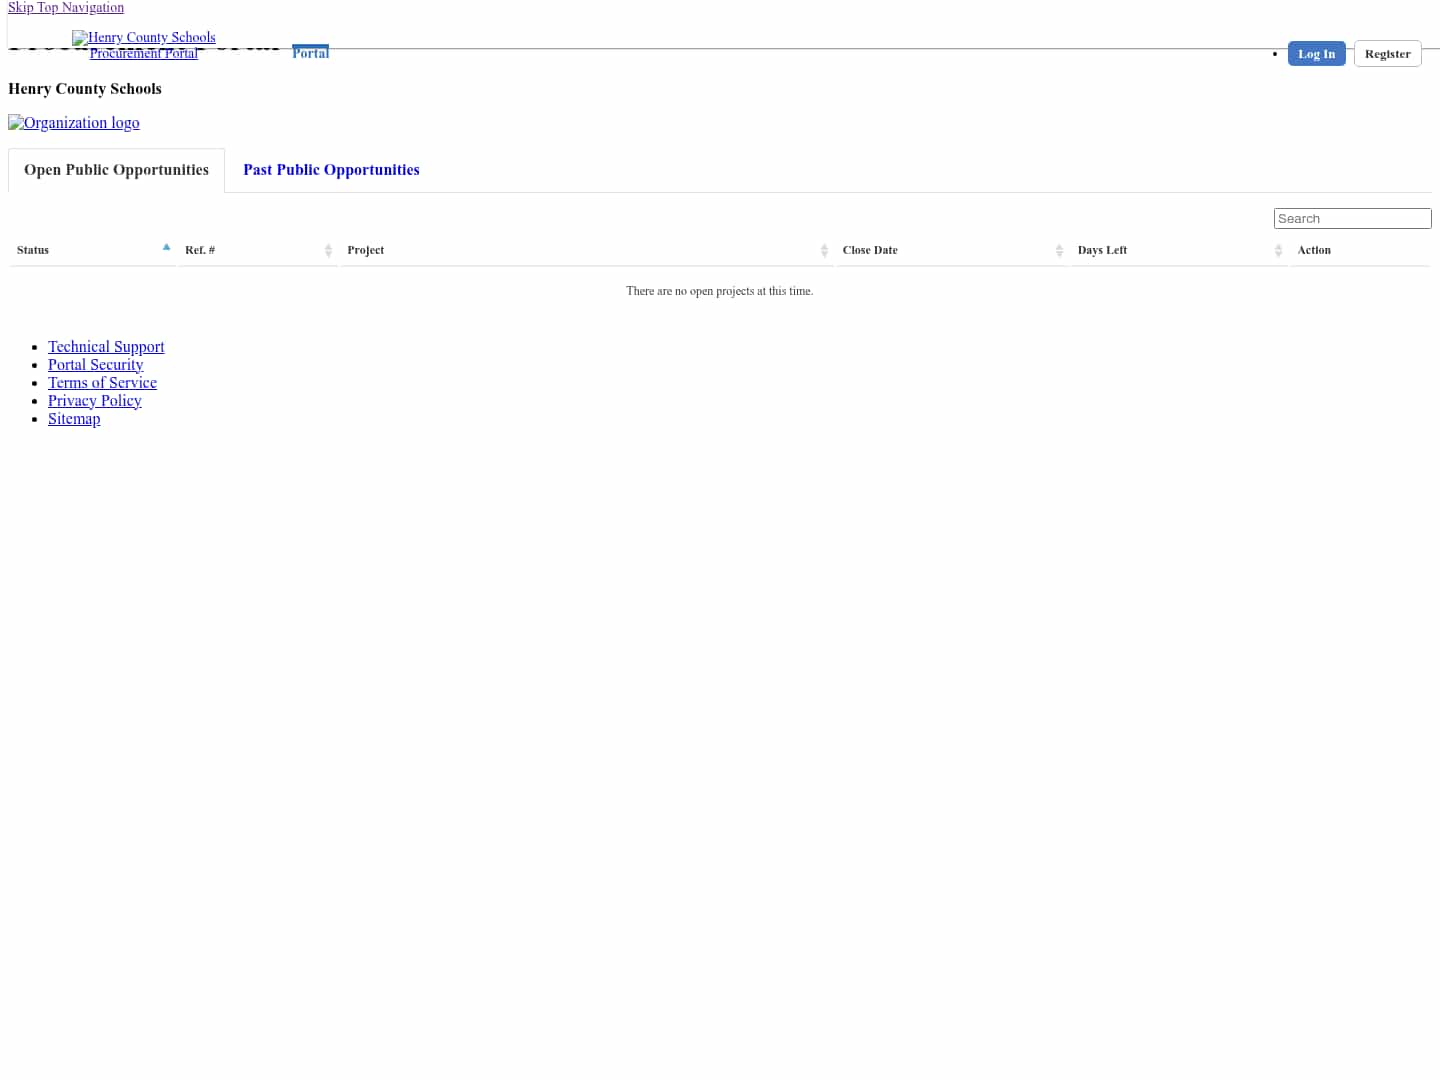This screenshot has width=1440, height=1080.
Task: Sort by Days Left column header
Action: pos(1179,250)
